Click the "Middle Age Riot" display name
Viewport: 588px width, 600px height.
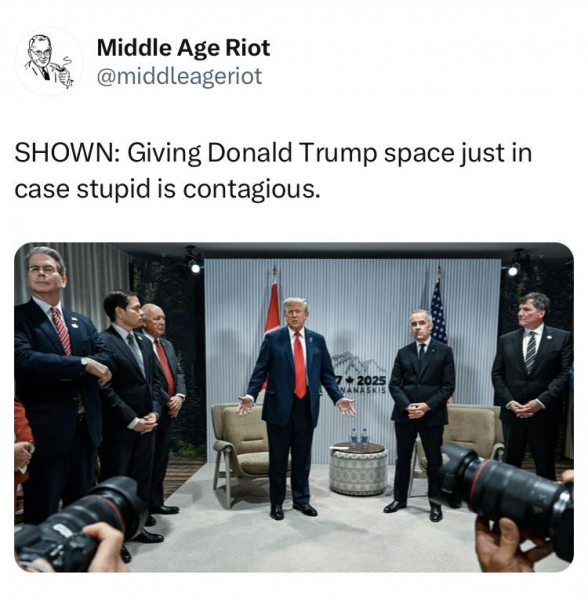point(183,48)
